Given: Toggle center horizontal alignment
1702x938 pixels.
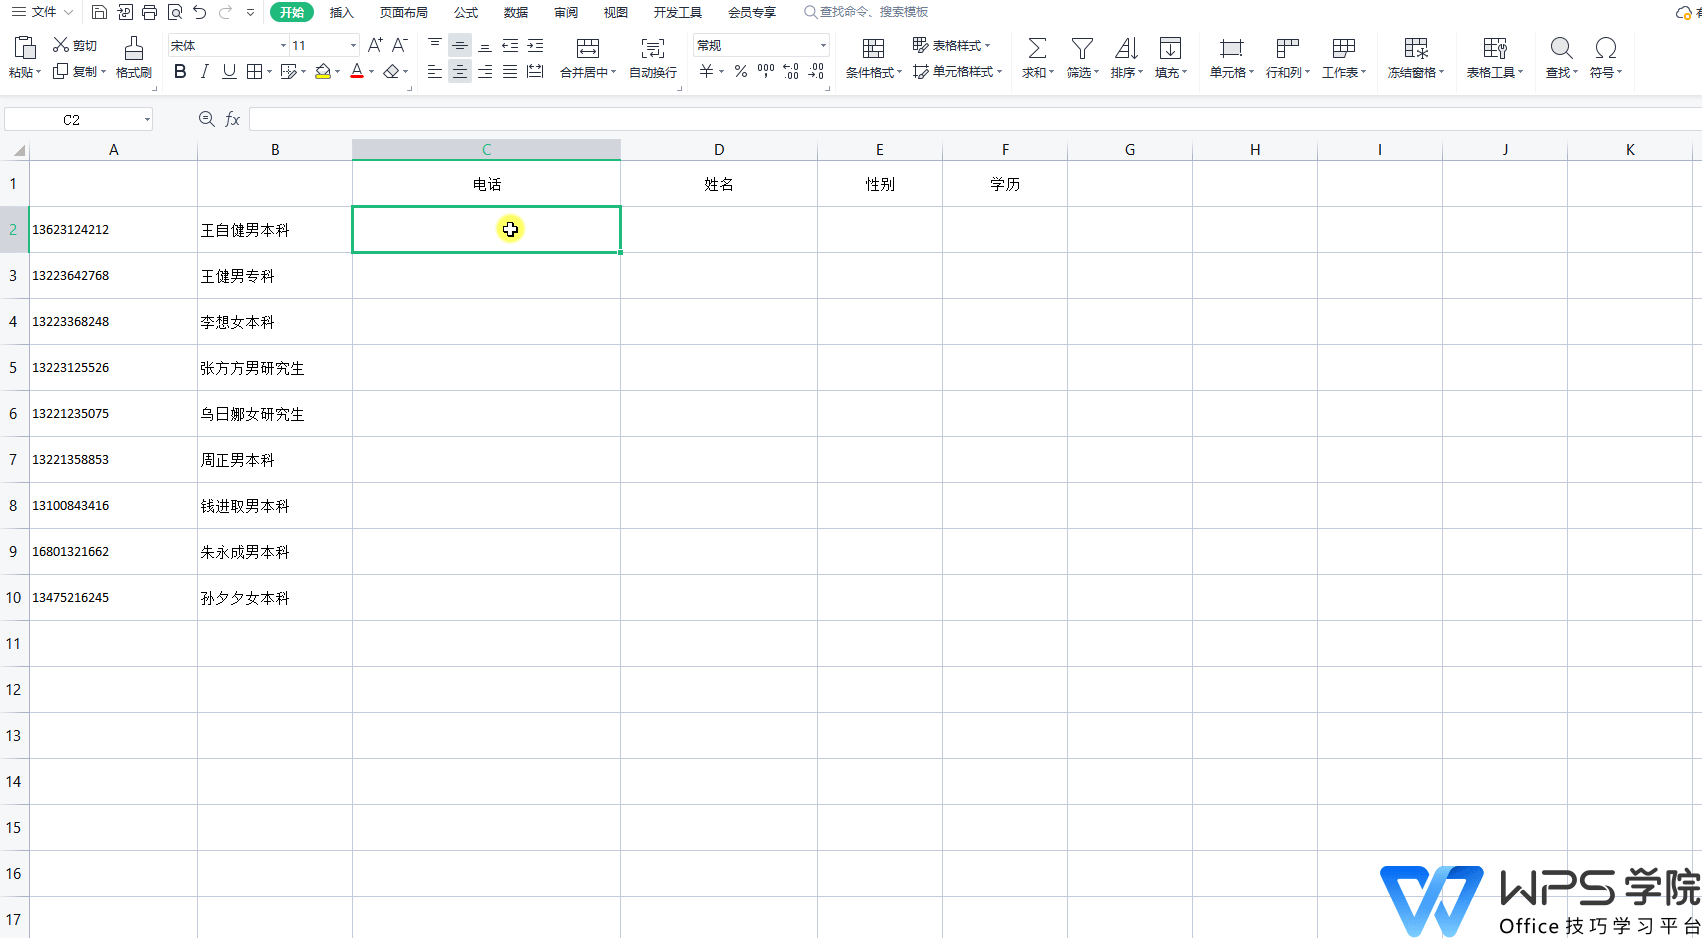Looking at the screenshot, I should [460, 71].
